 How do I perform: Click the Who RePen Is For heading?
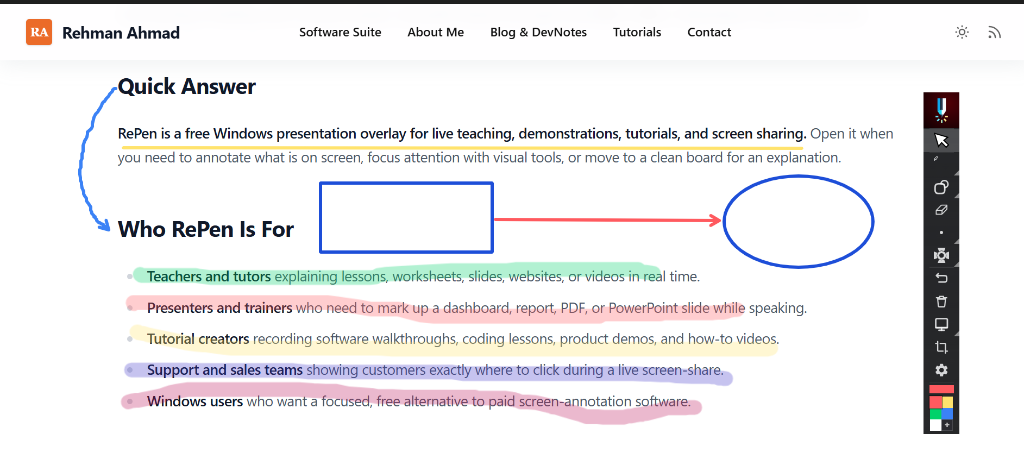[206, 229]
